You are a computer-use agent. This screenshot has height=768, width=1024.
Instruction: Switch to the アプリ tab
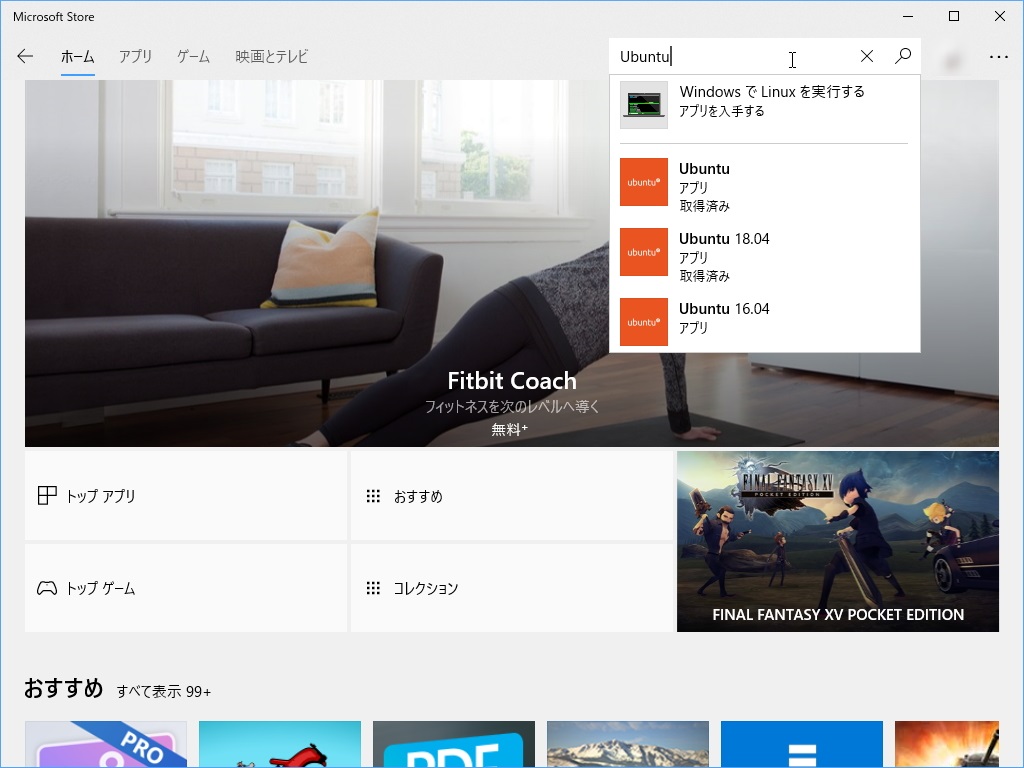coord(135,57)
